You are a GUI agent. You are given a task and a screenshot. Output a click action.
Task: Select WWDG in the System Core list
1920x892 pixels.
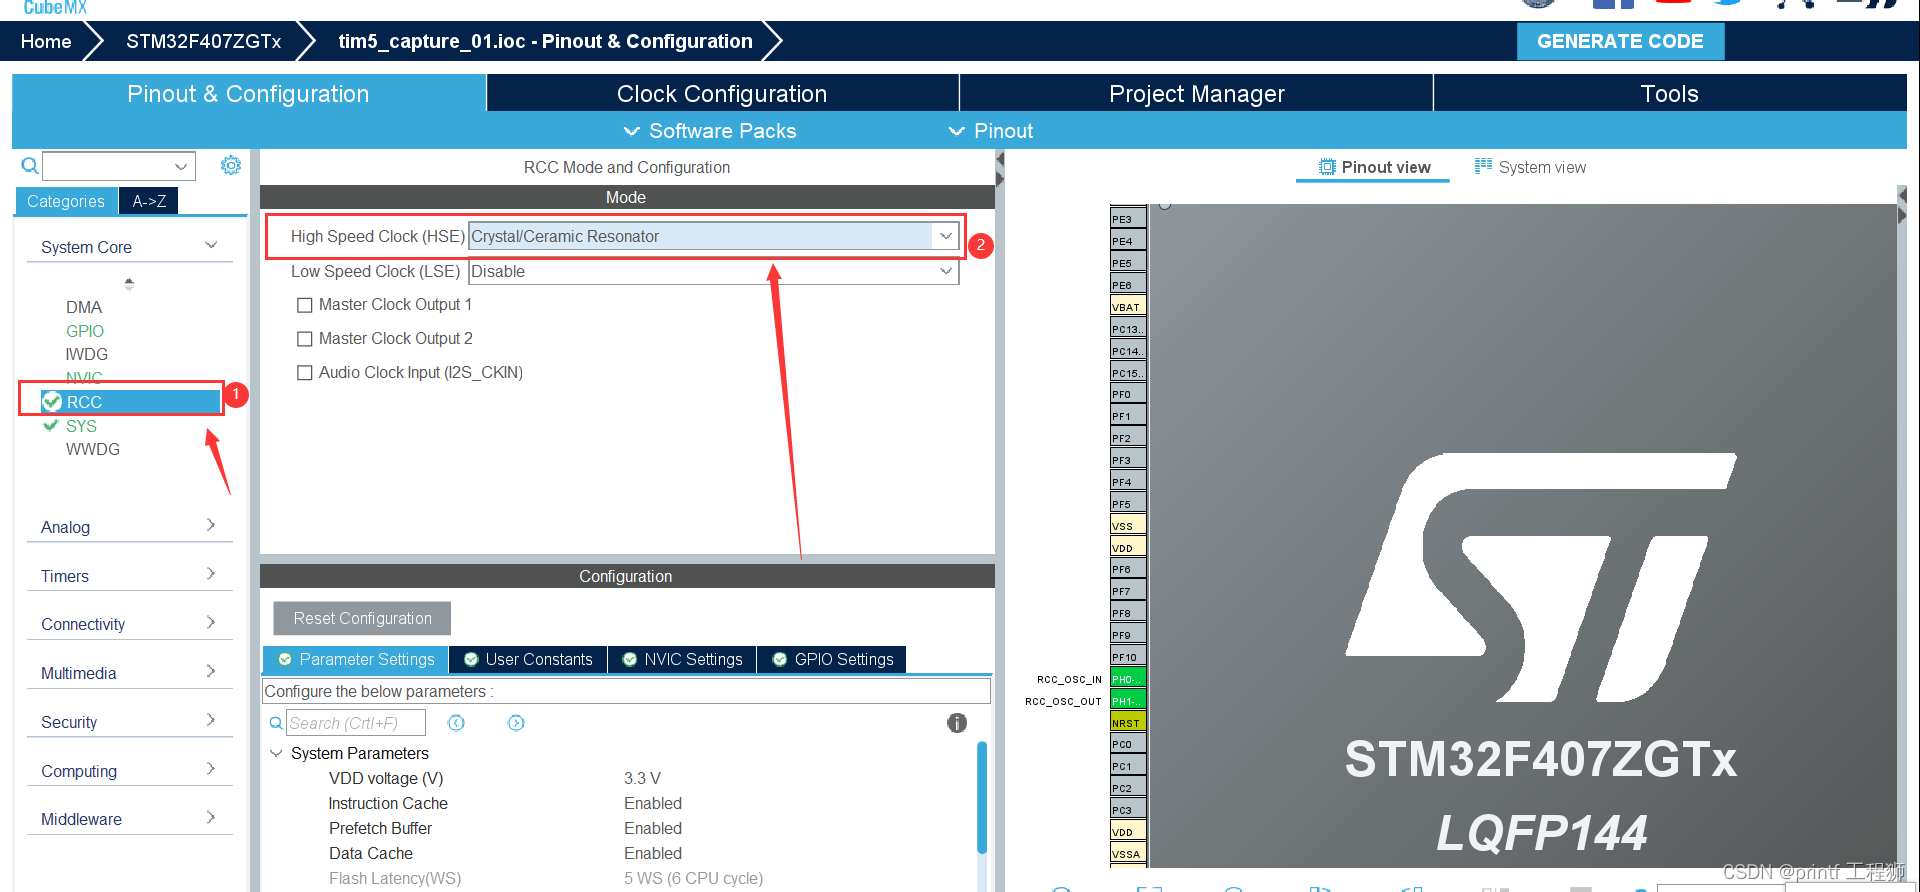click(93, 449)
